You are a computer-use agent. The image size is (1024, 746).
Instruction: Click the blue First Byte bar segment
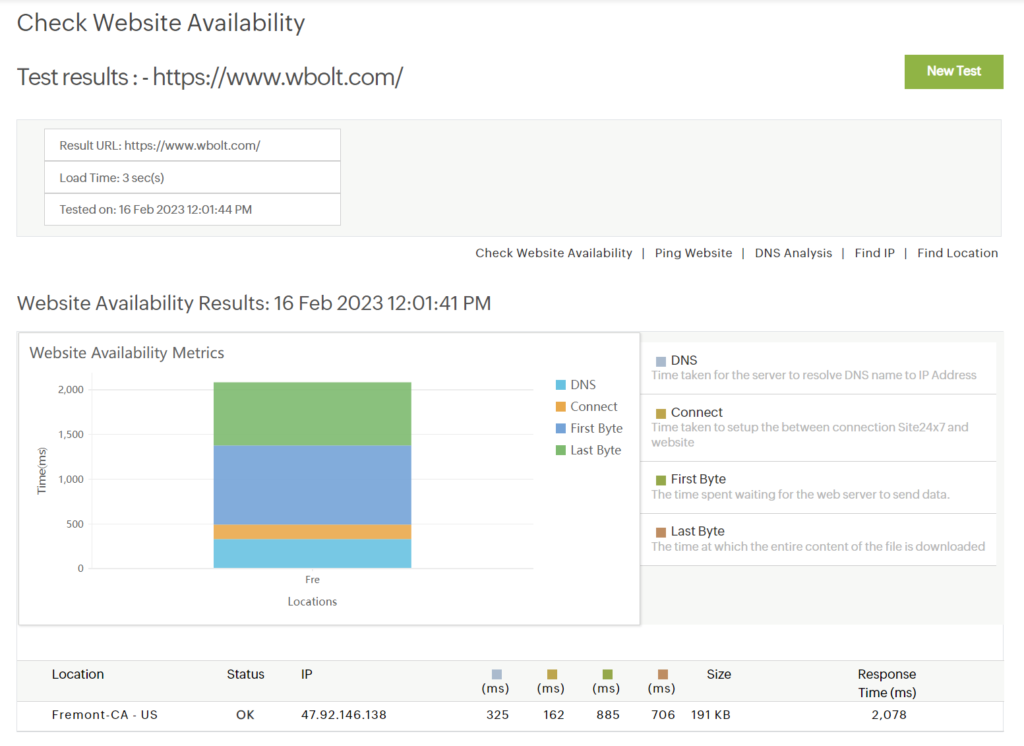(x=312, y=485)
